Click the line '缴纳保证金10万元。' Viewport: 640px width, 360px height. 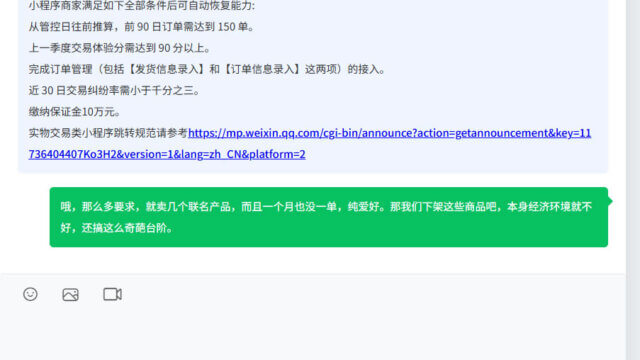pos(74,112)
